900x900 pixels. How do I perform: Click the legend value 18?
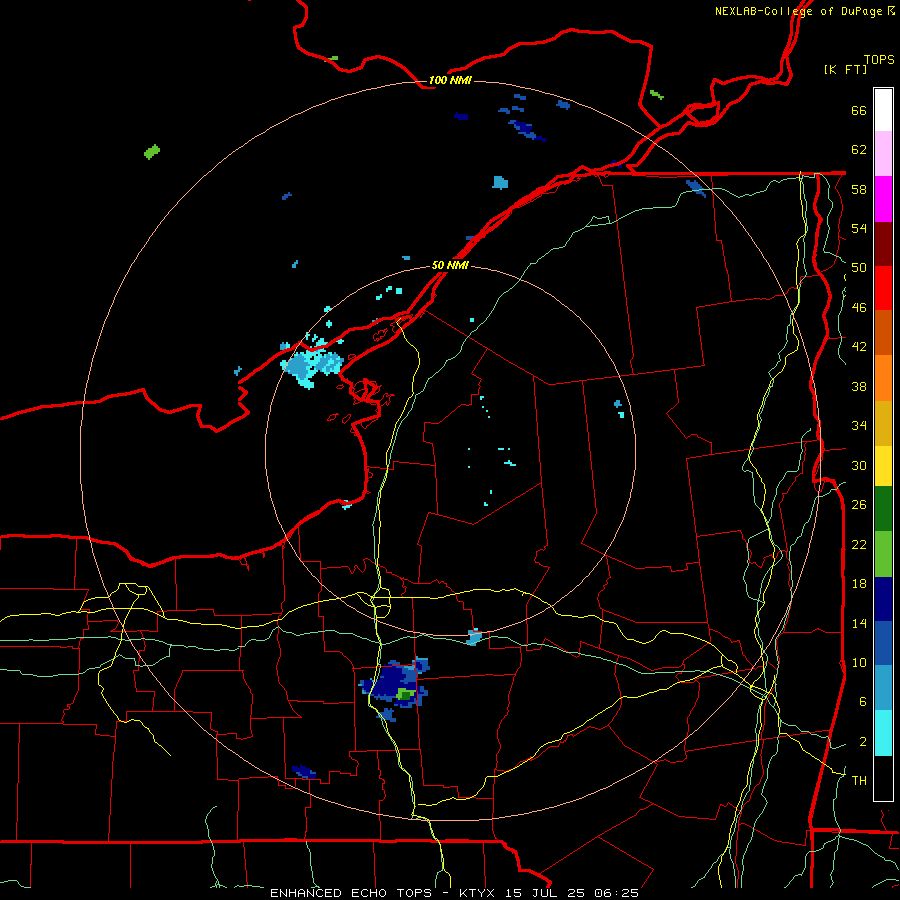(859, 583)
